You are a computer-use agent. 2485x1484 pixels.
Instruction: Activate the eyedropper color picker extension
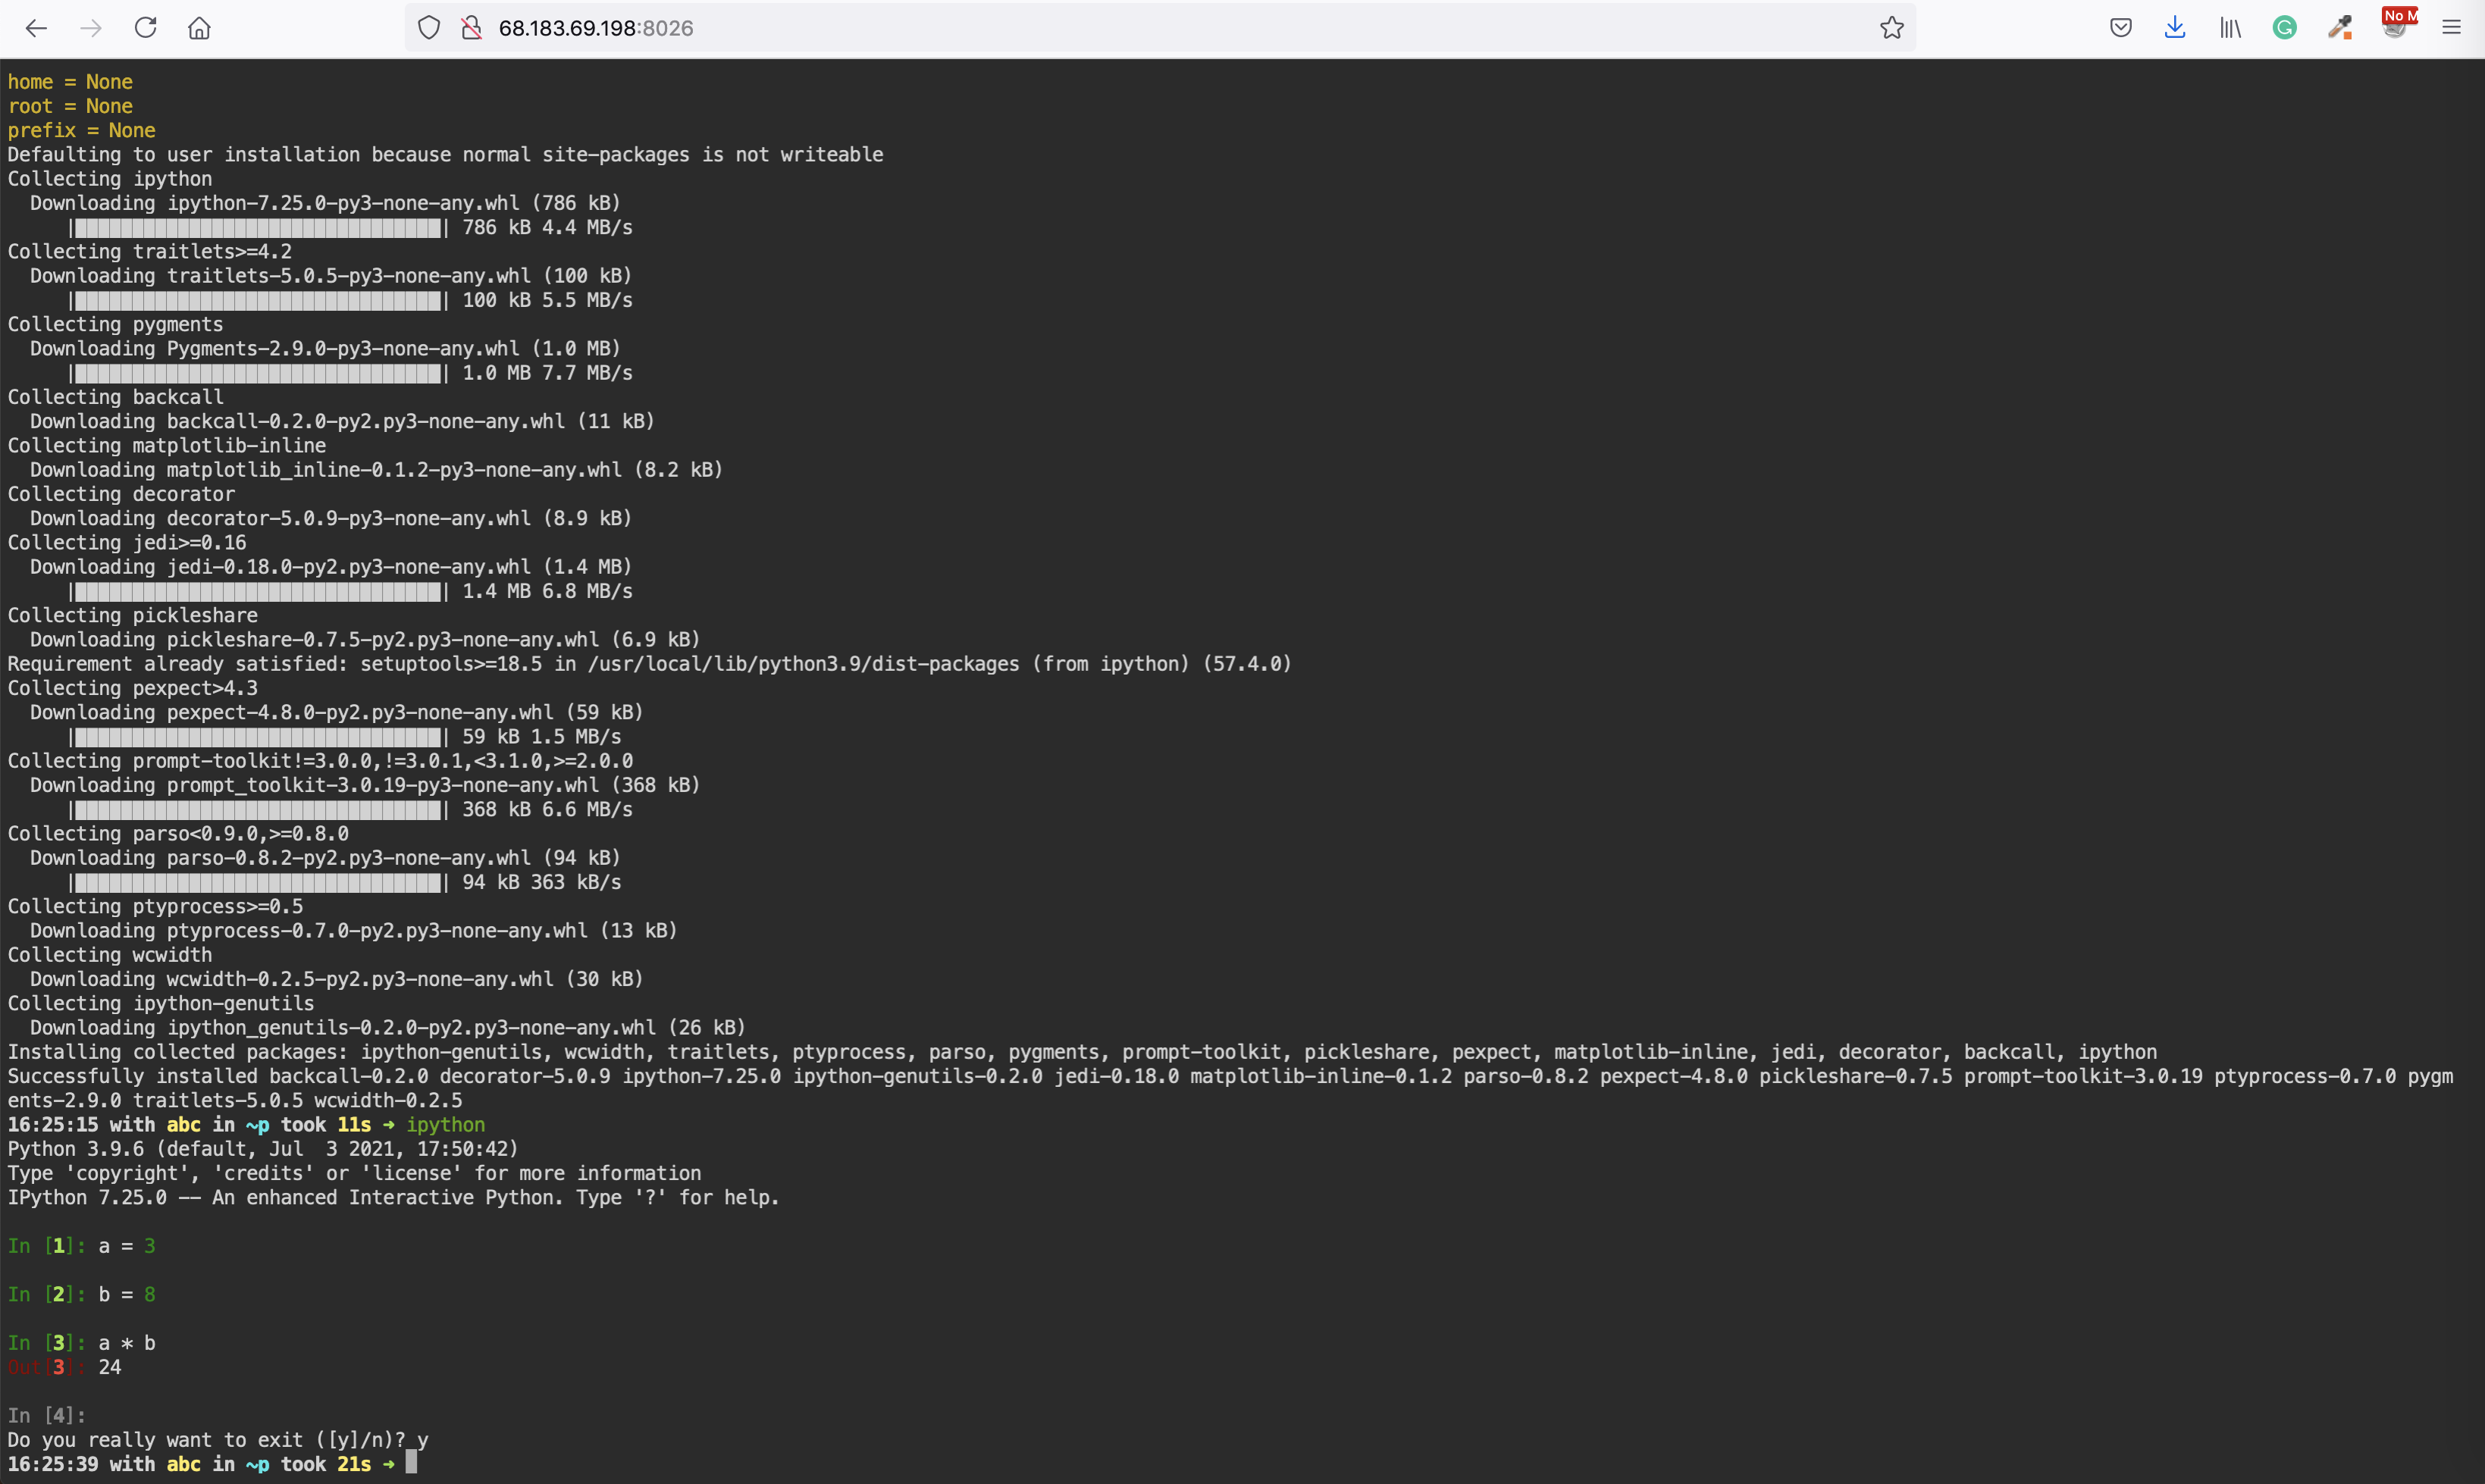(x=2339, y=28)
